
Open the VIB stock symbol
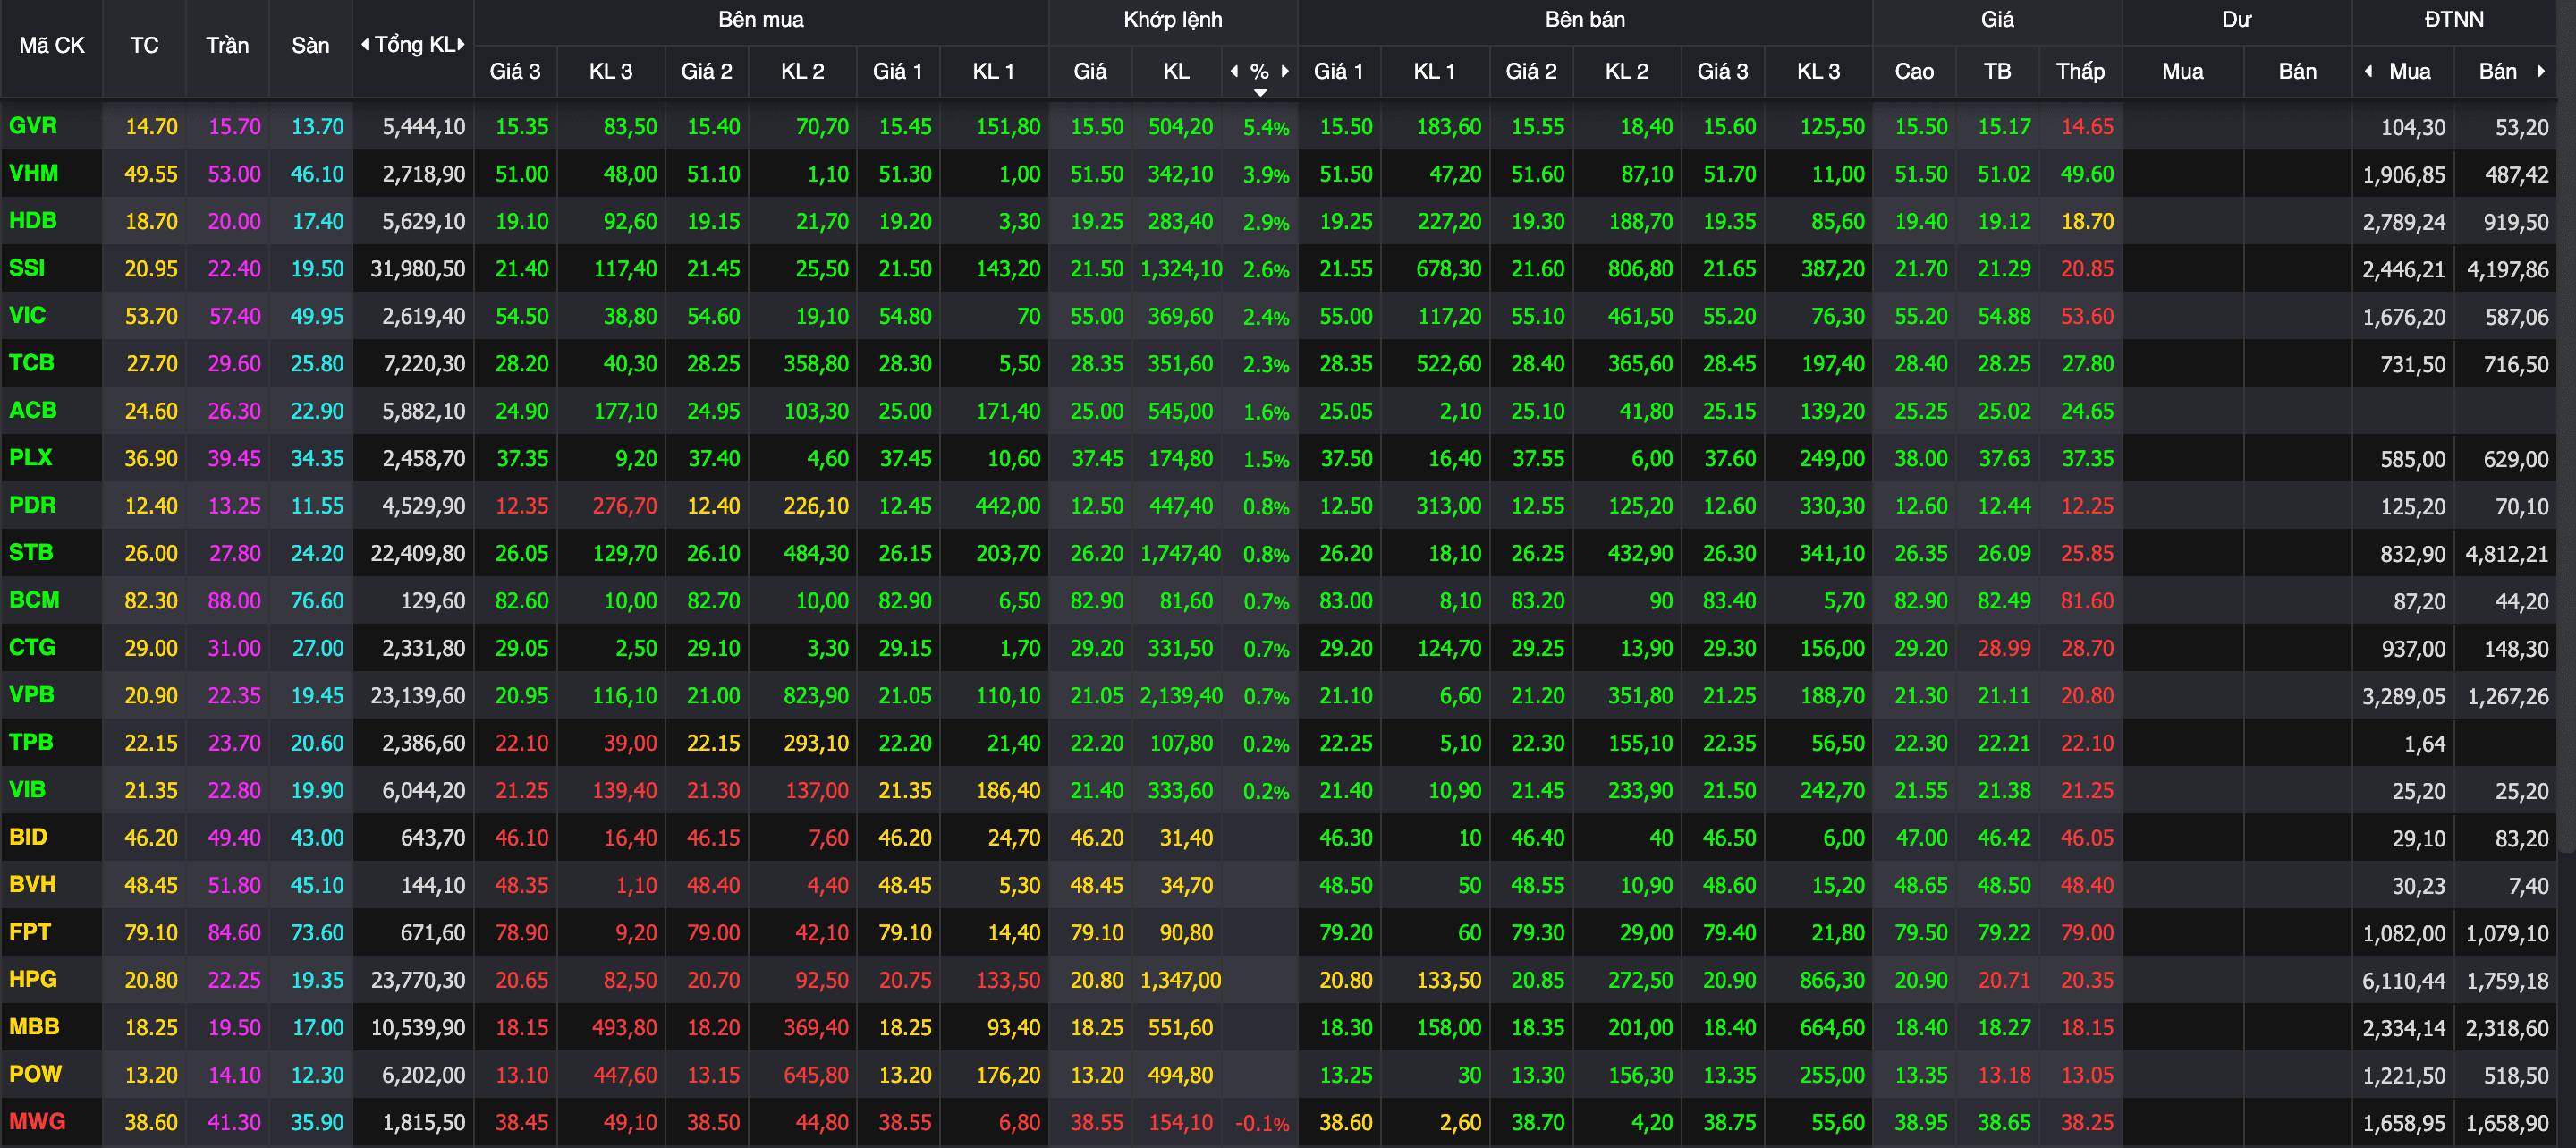point(27,790)
